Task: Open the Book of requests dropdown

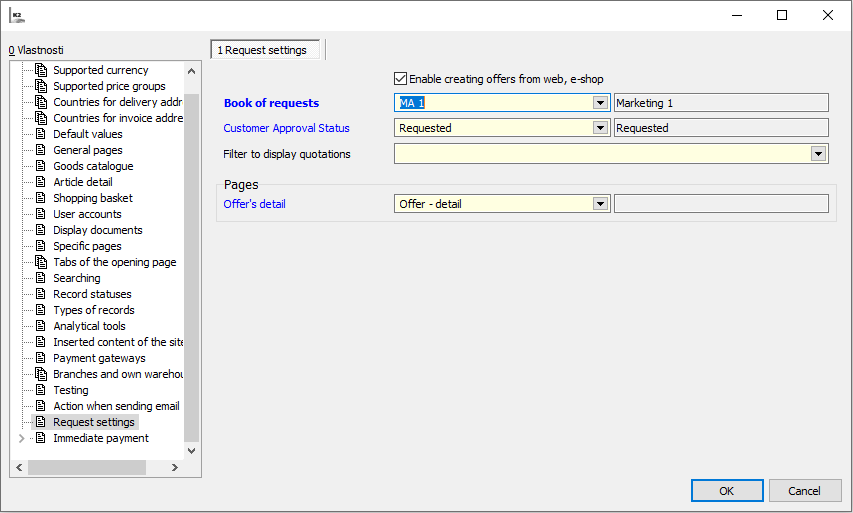Action: 600,103
